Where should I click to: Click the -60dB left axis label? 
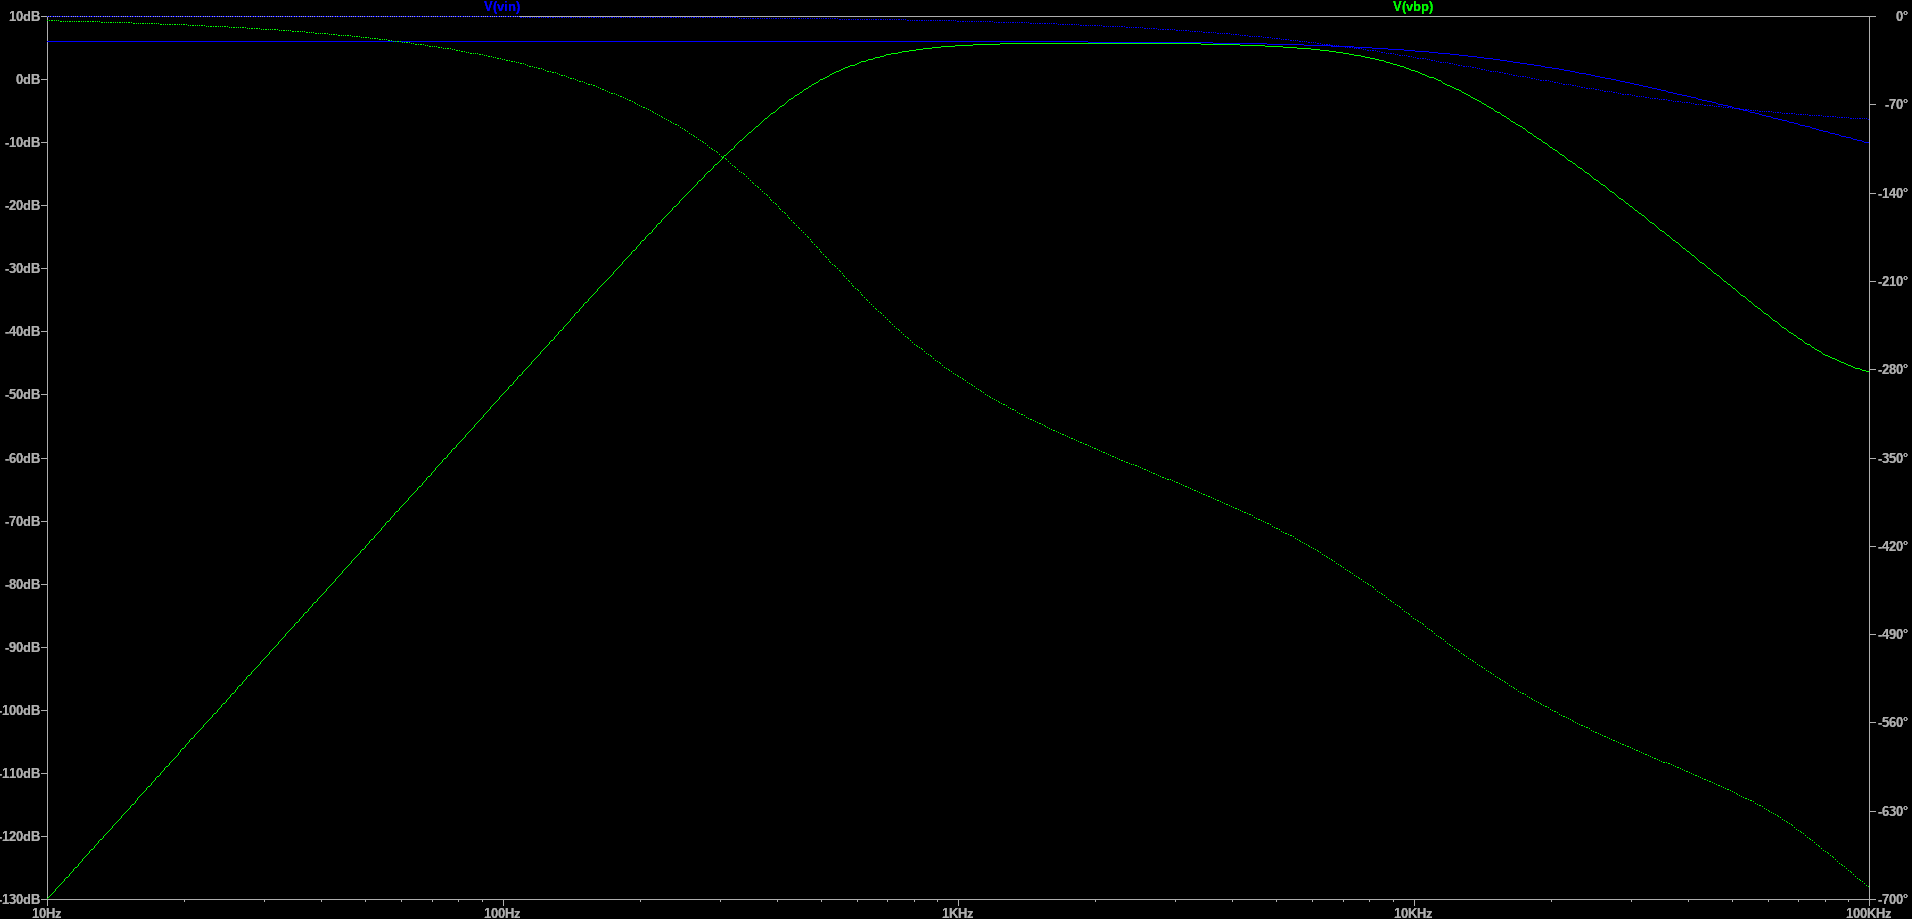(23, 458)
